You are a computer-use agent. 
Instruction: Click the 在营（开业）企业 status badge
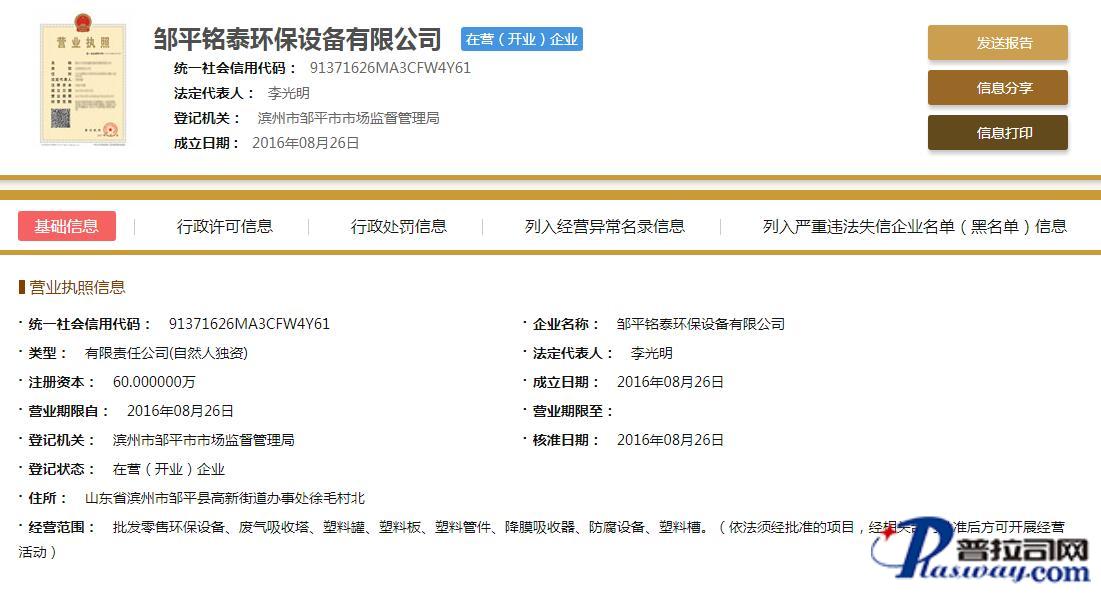coord(522,39)
